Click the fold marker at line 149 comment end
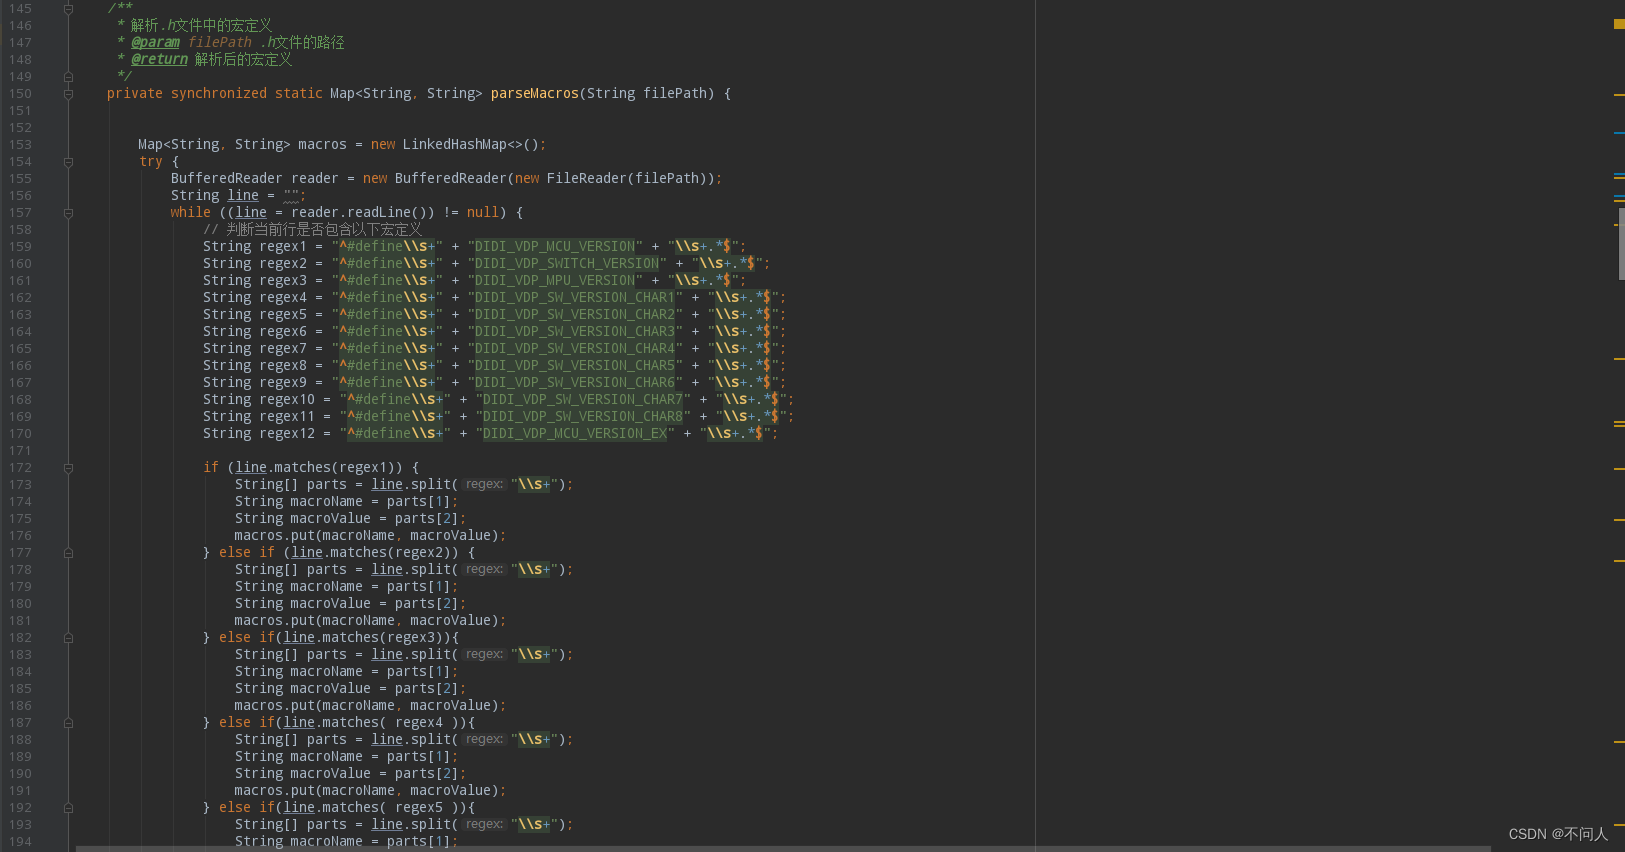Screen dimensions: 1625x852 tap(68, 77)
